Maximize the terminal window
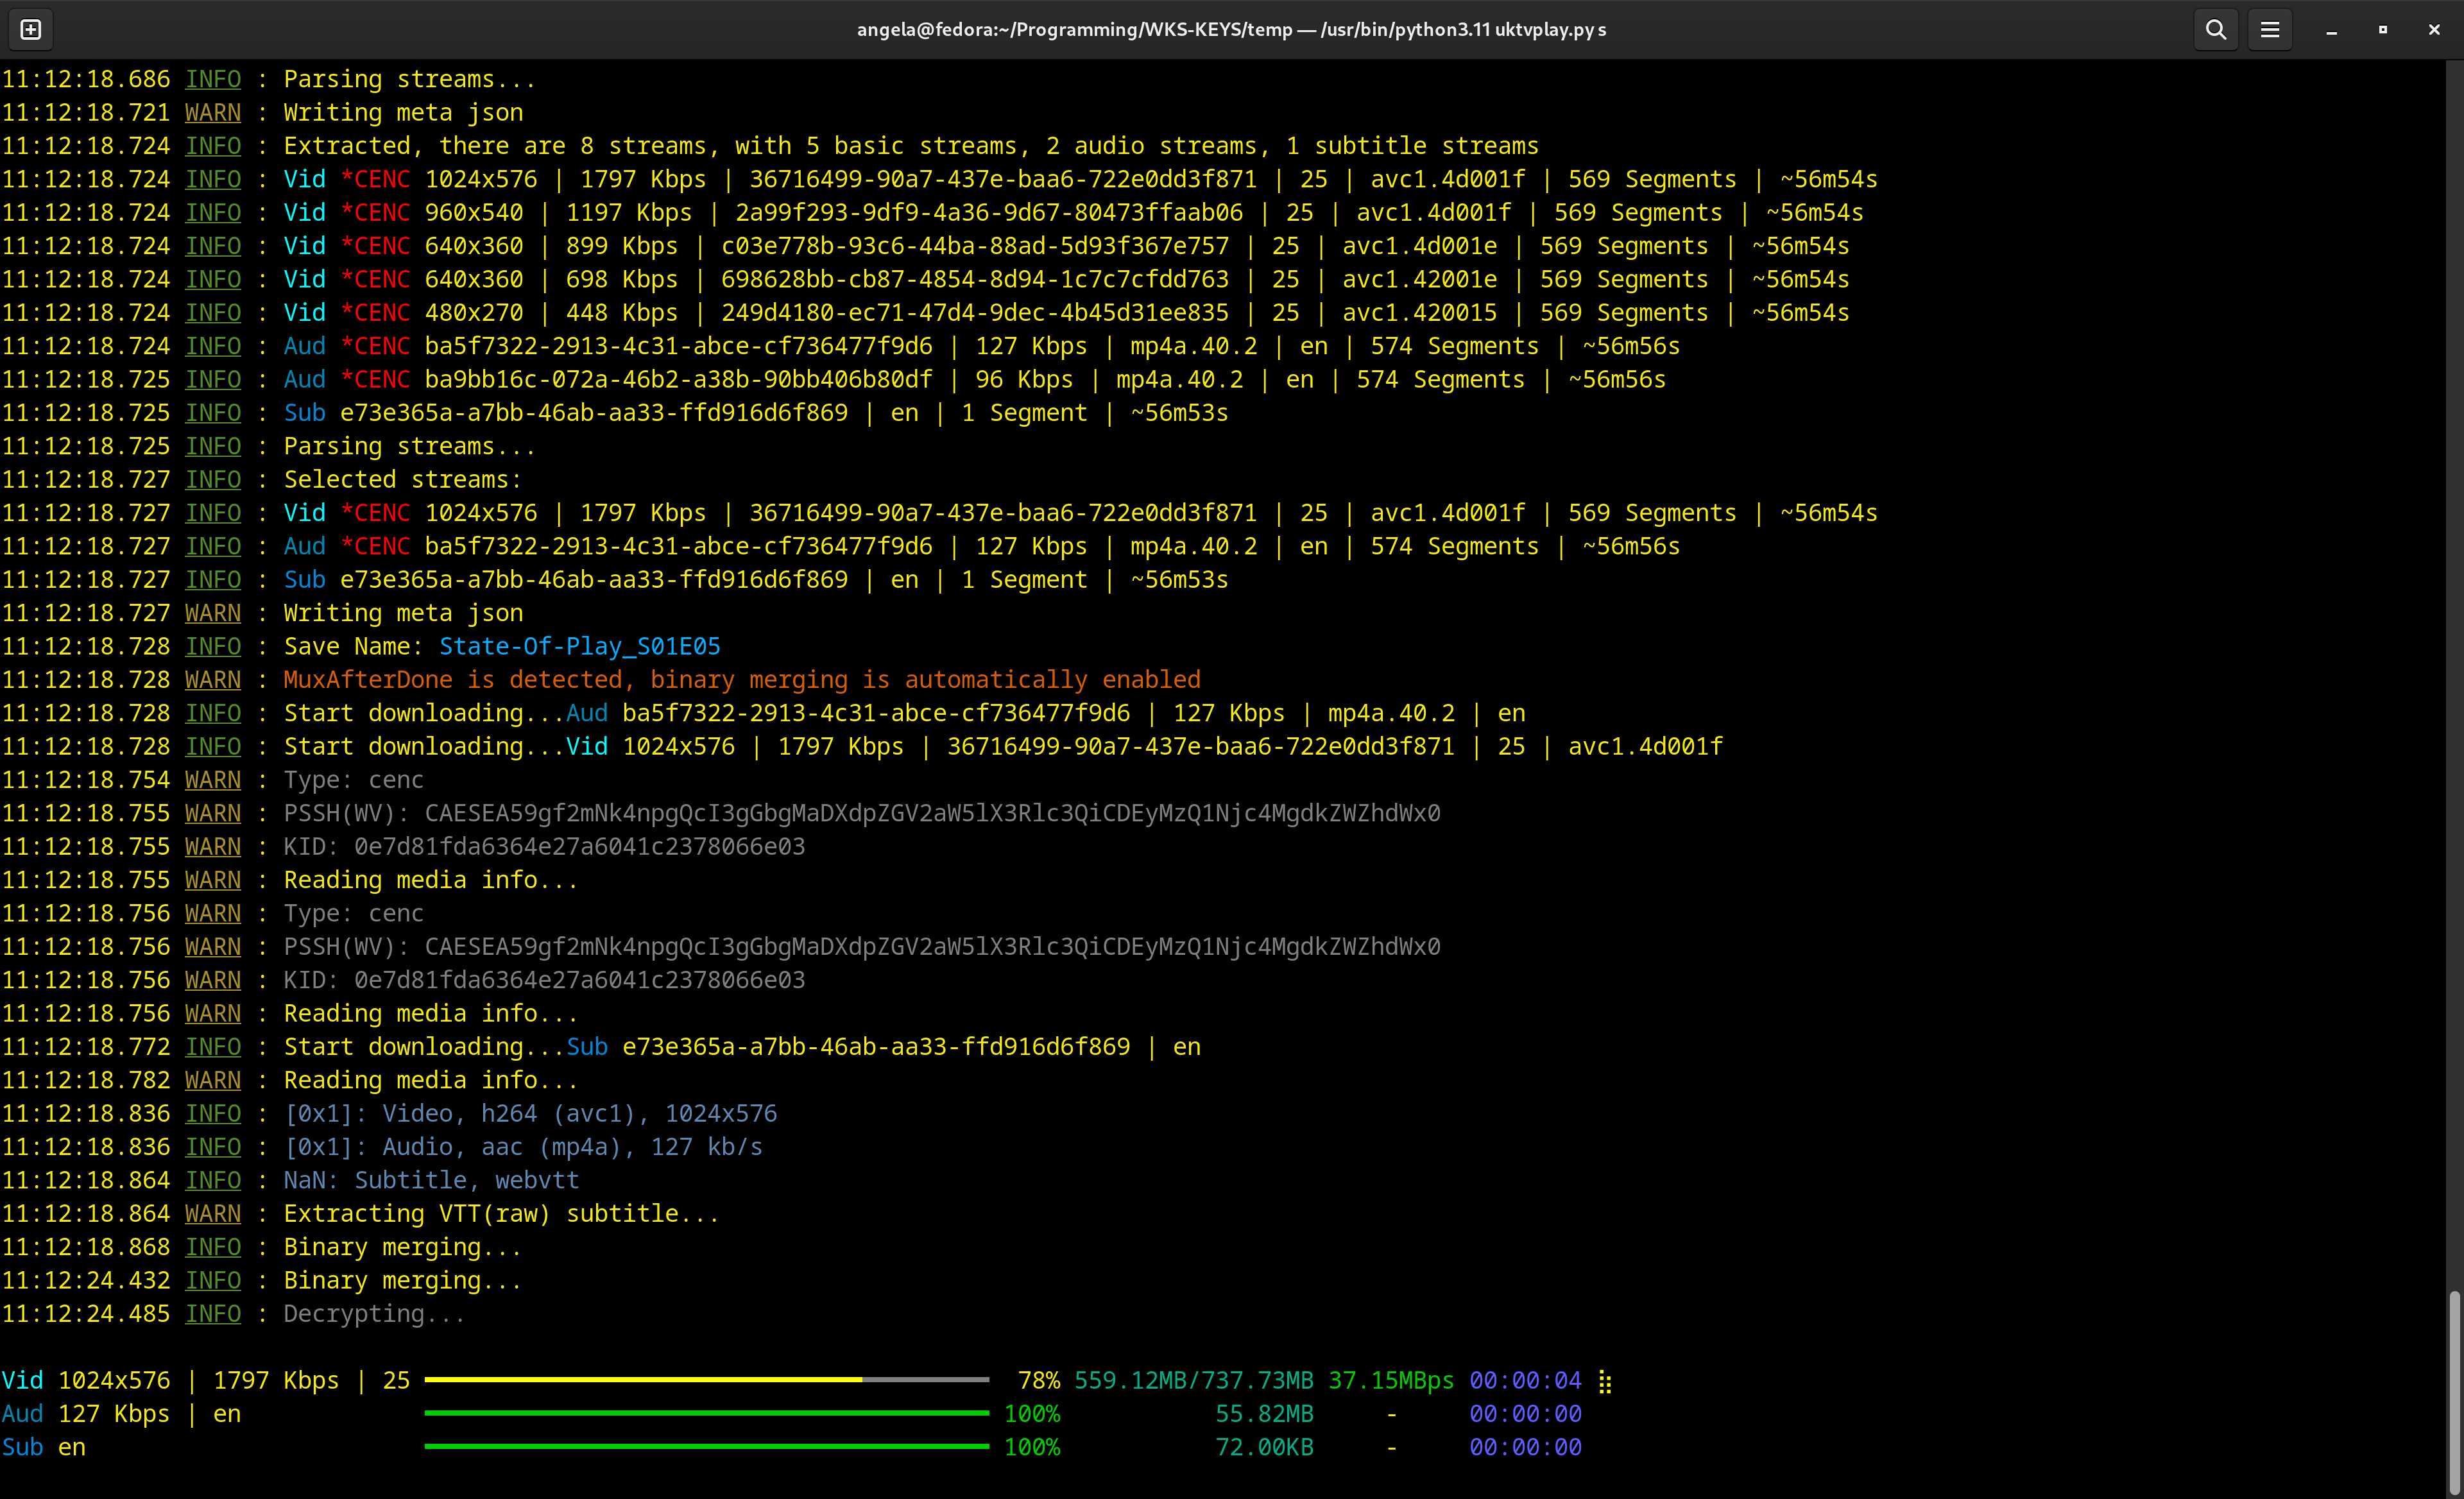Viewport: 2464px width, 1499px height. [x=2383, y=30]
